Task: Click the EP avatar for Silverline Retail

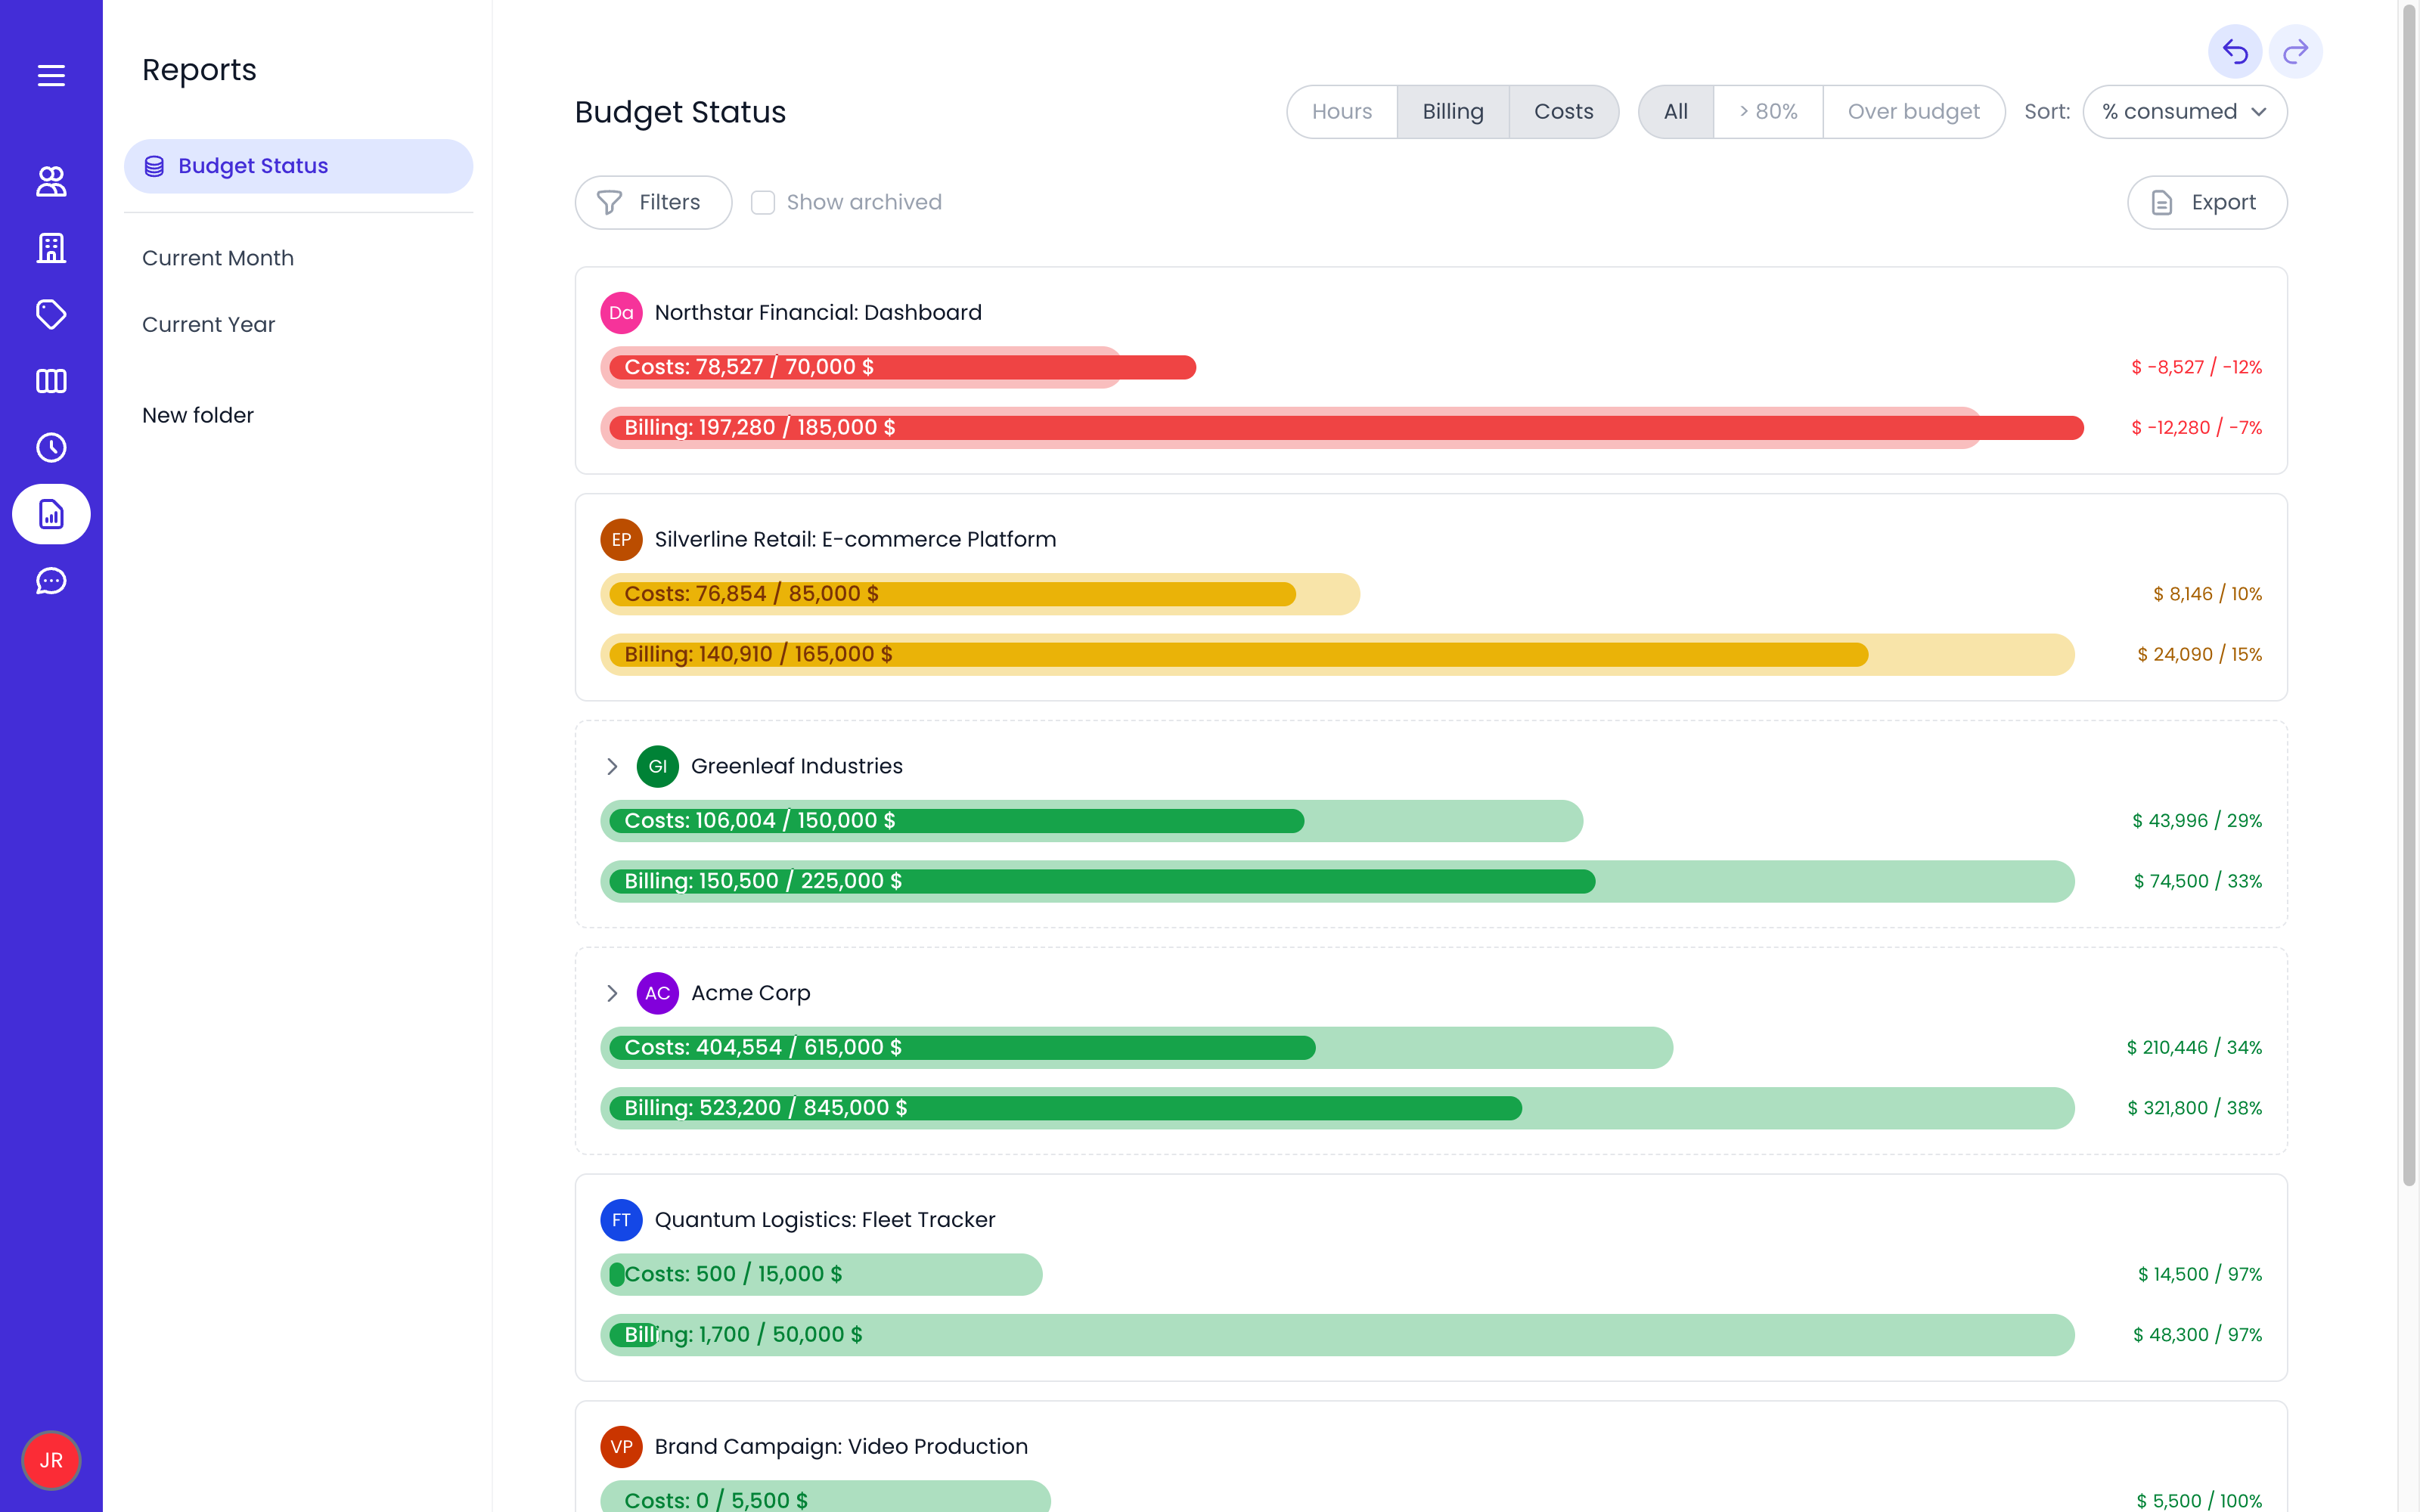Action: point(621,540)
